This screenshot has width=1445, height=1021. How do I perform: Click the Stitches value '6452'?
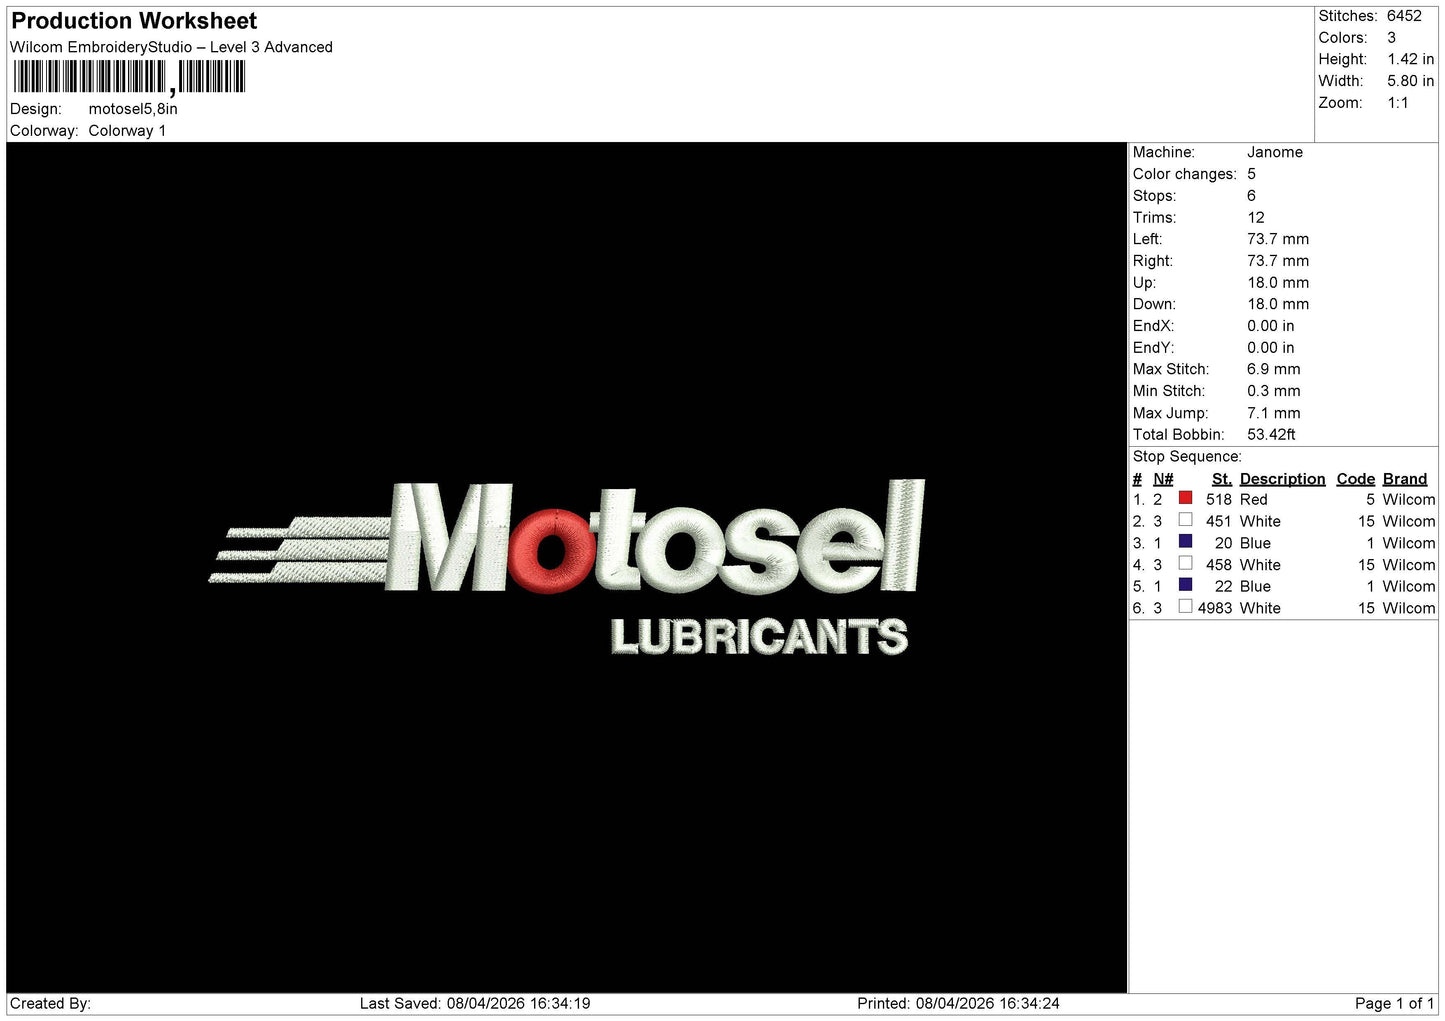click(x=1404, y=16)
